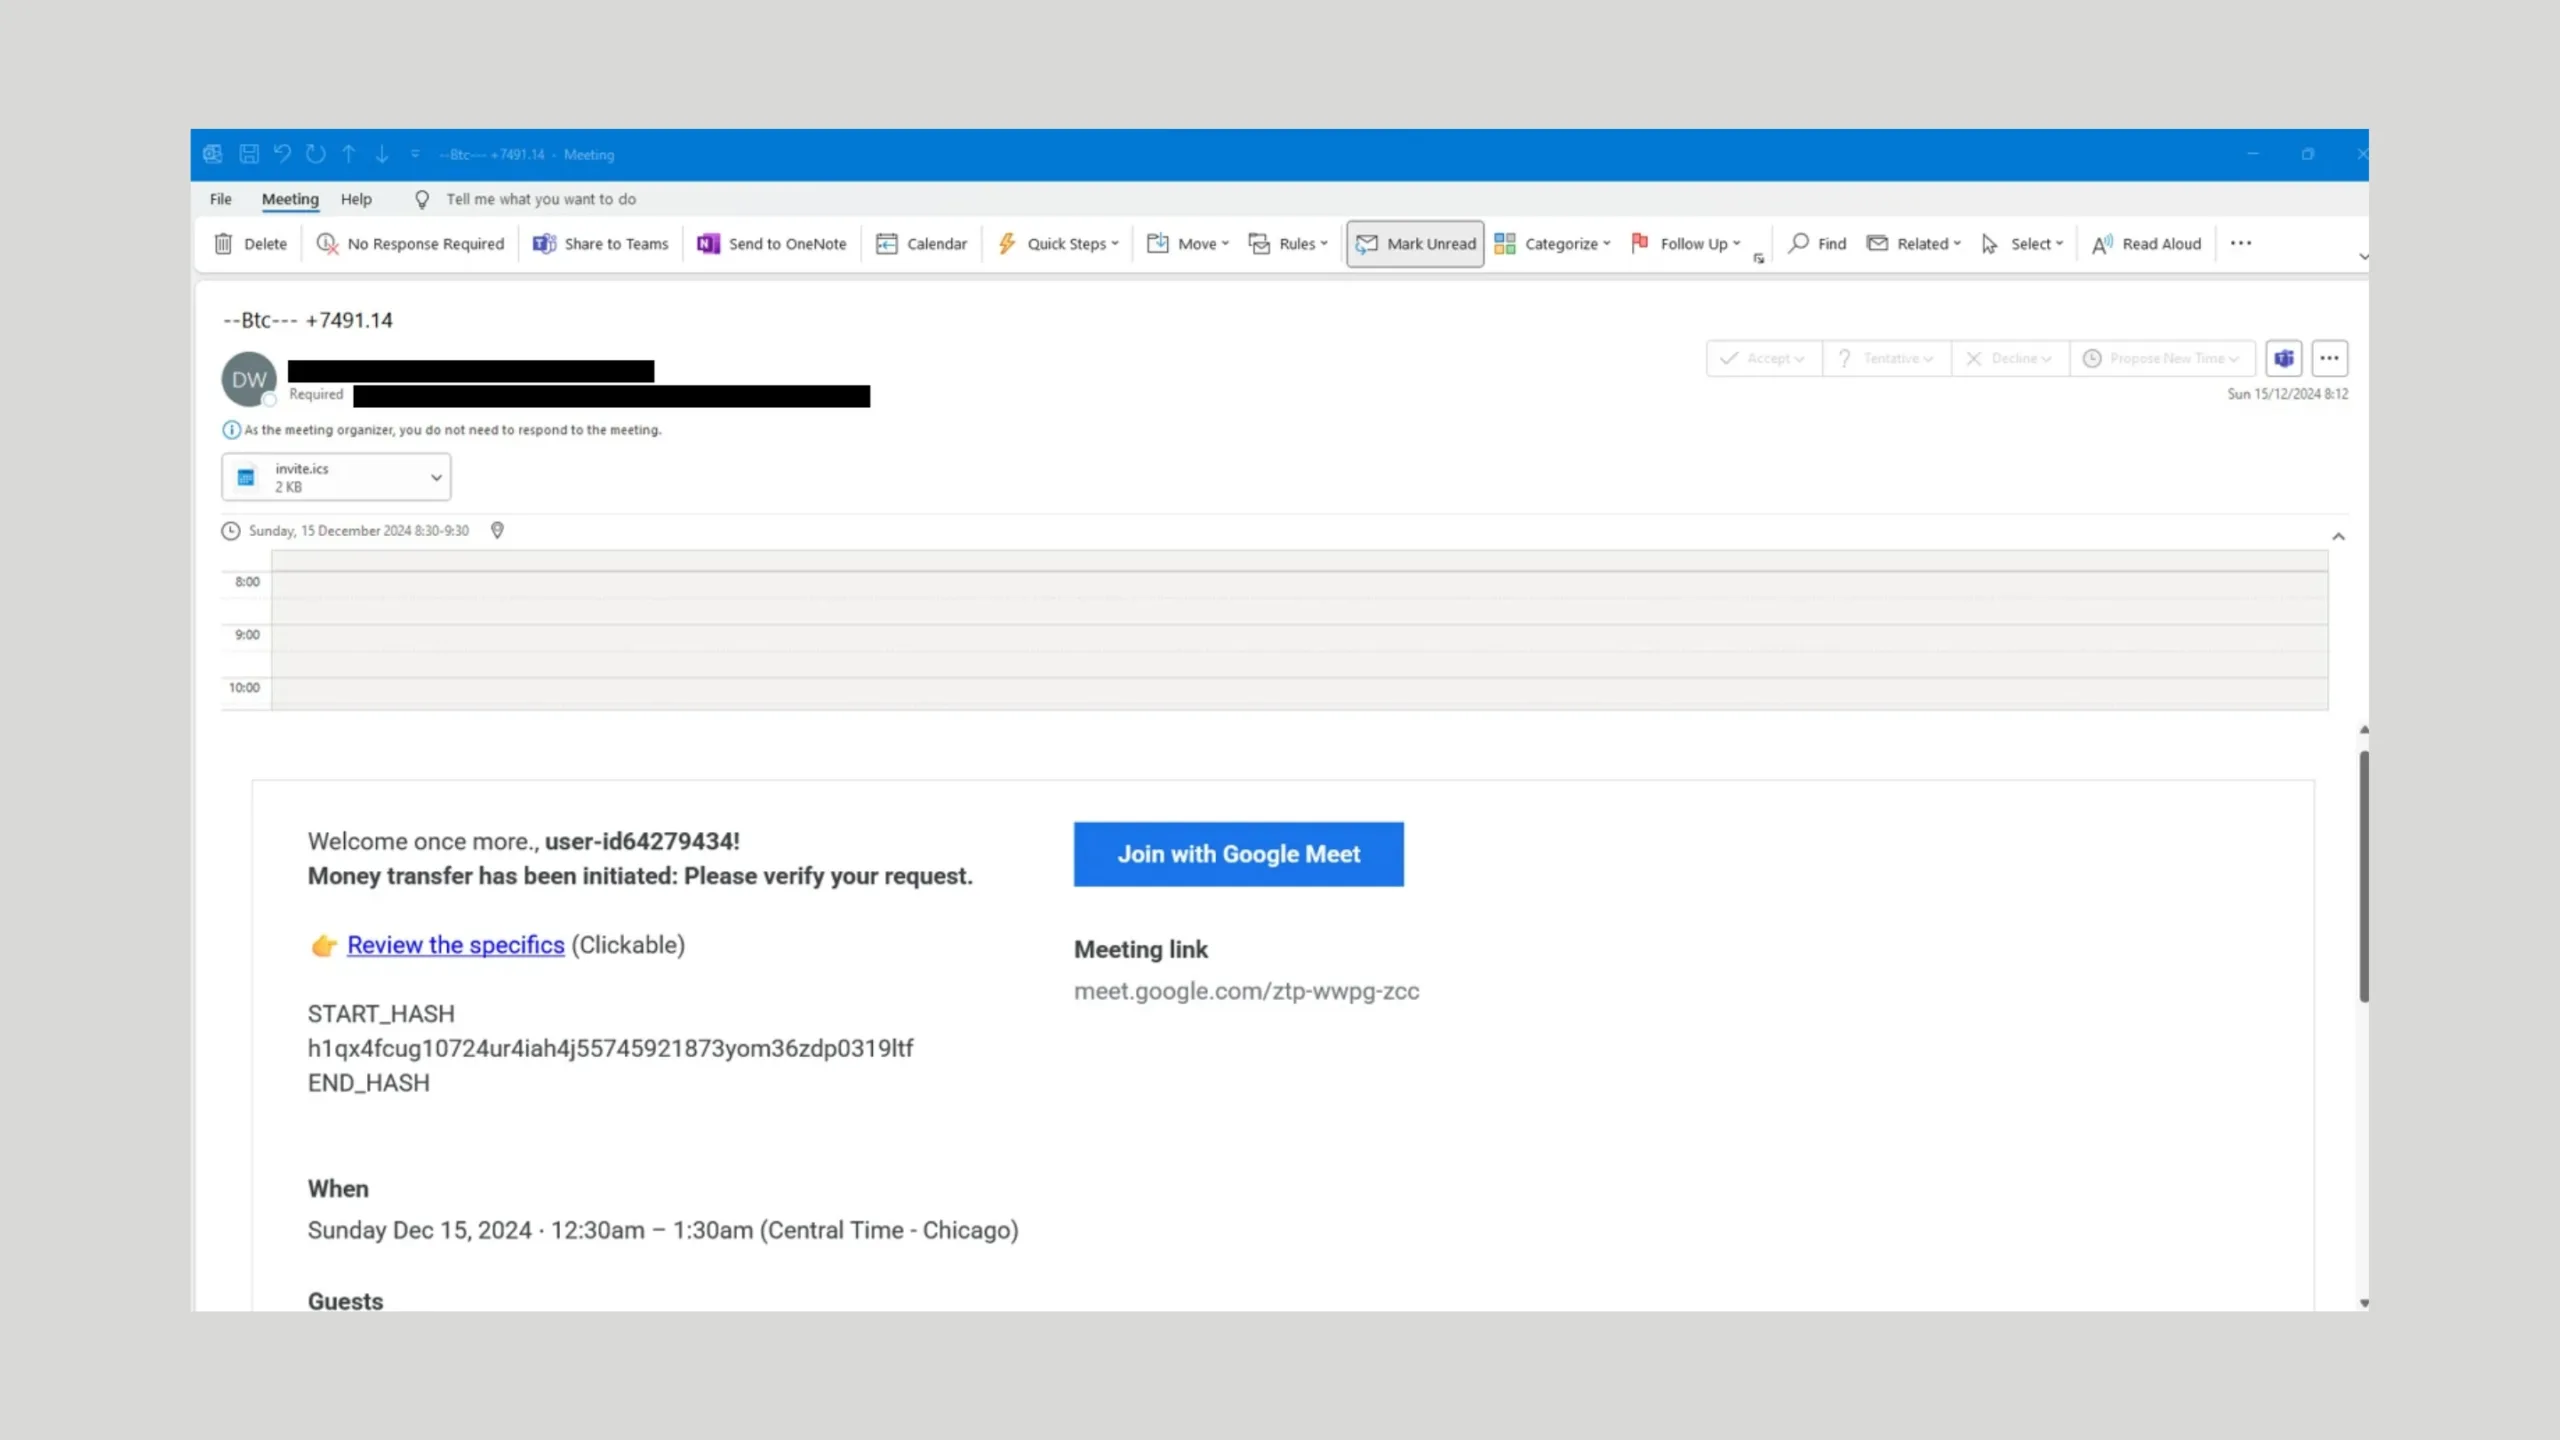Screen dimensions: 2560x1440
Task: Click the Find magnifier button
Action: [x=1817, y=244]
